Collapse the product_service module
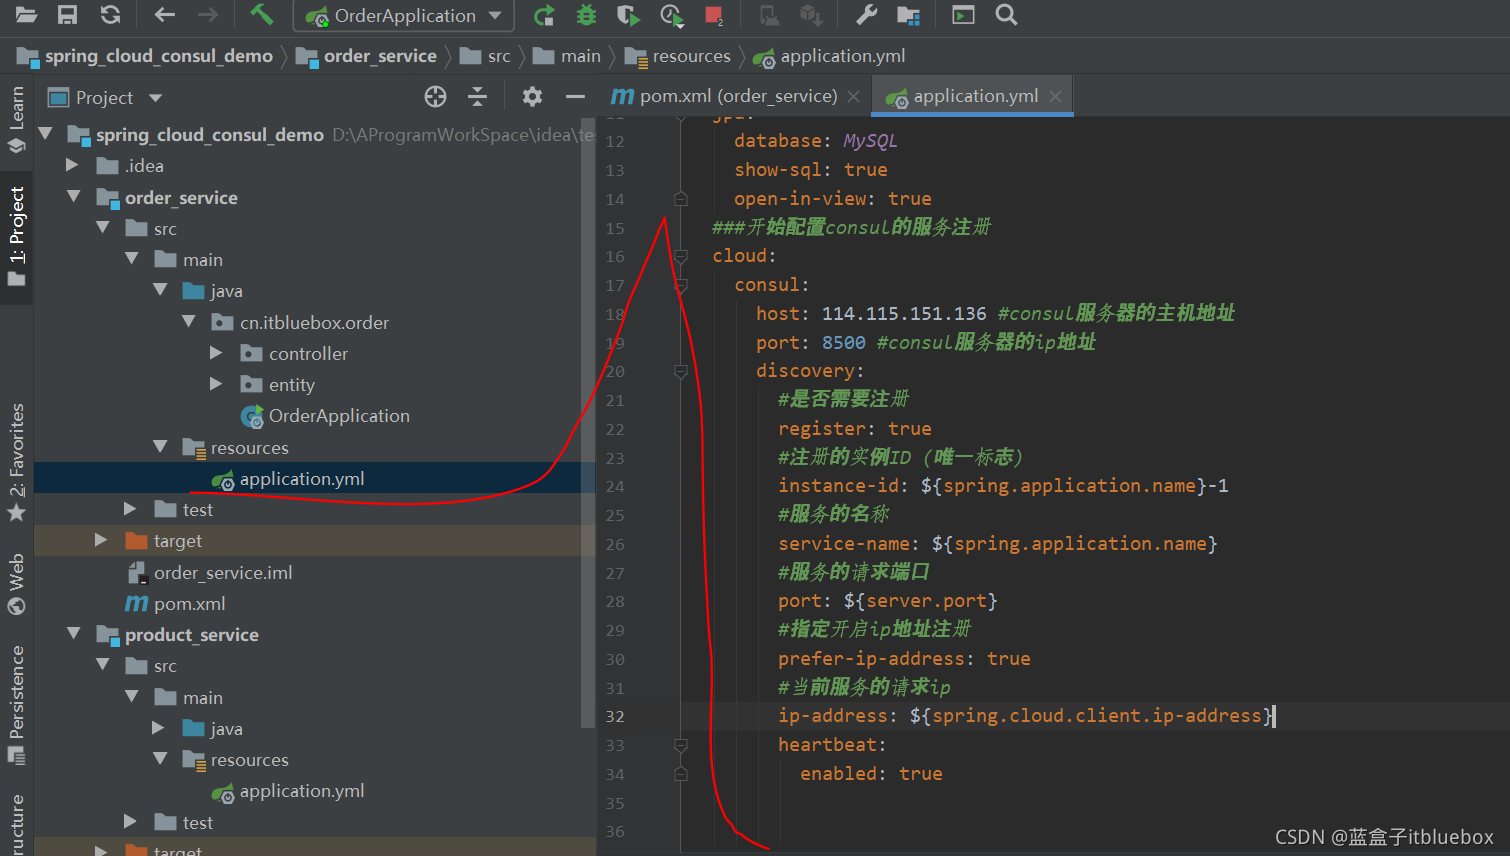The height and width of the screenshot is (856, 1510). tap(73, 633)
